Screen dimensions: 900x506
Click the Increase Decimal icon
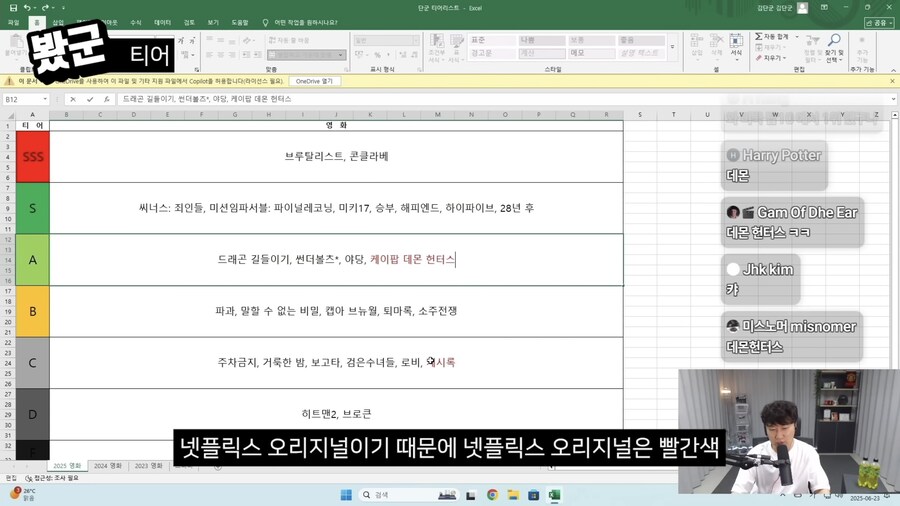[402, 55]
